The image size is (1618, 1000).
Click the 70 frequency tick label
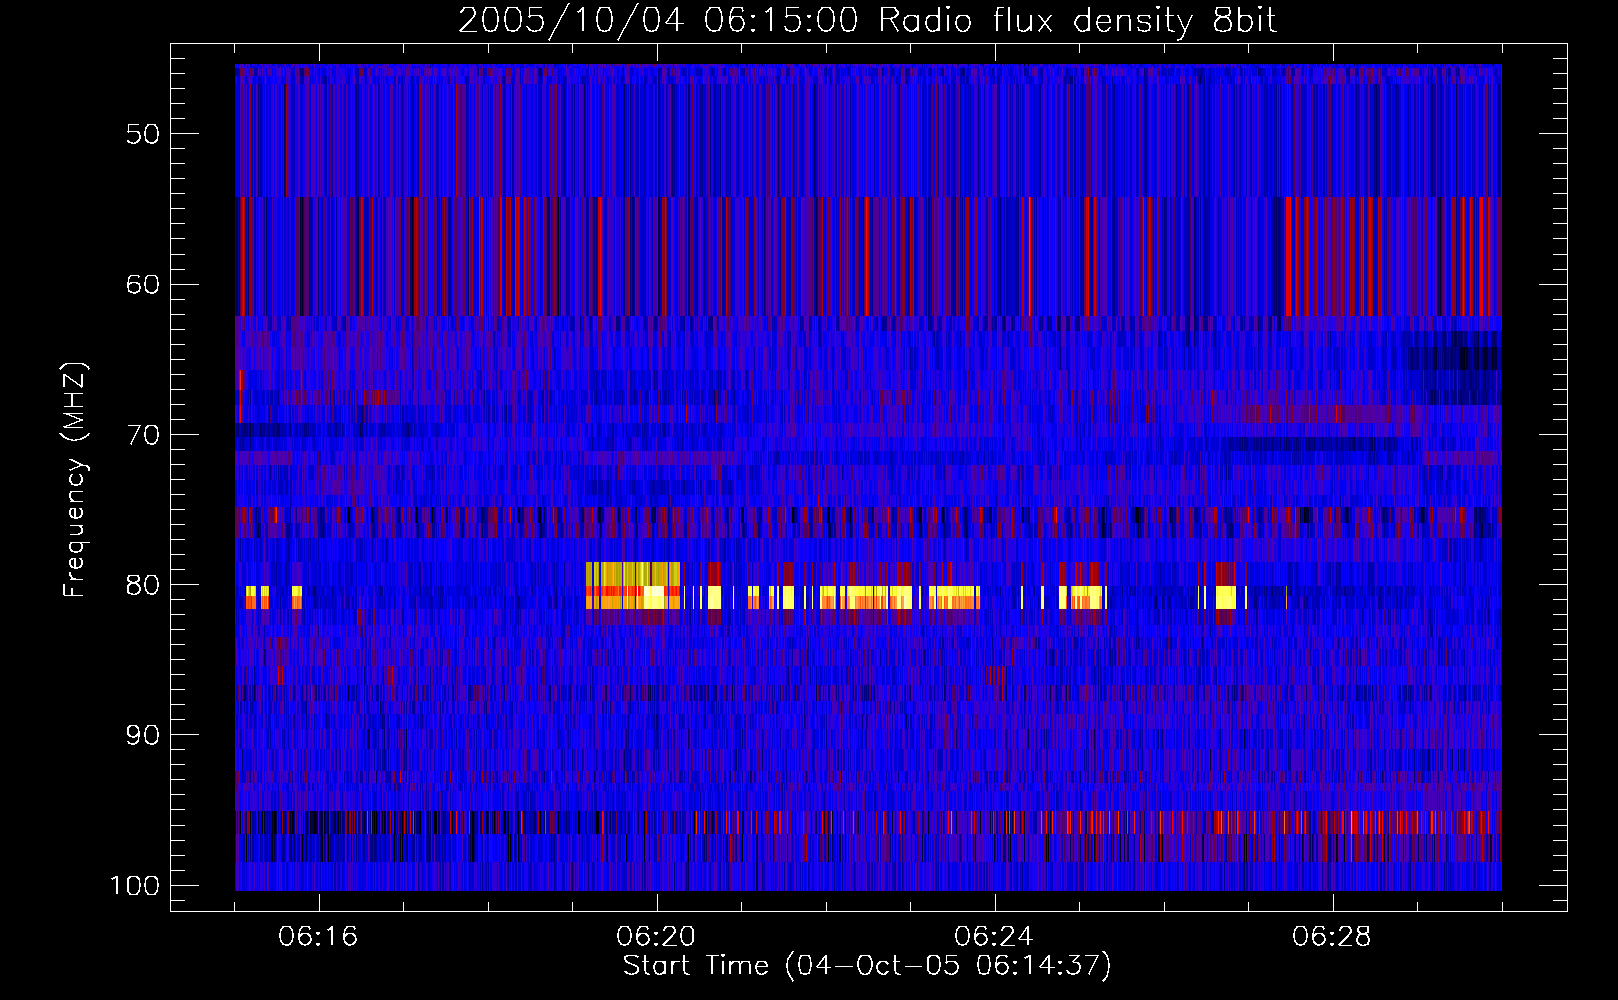pyautogui.click(x=143, y=435)
